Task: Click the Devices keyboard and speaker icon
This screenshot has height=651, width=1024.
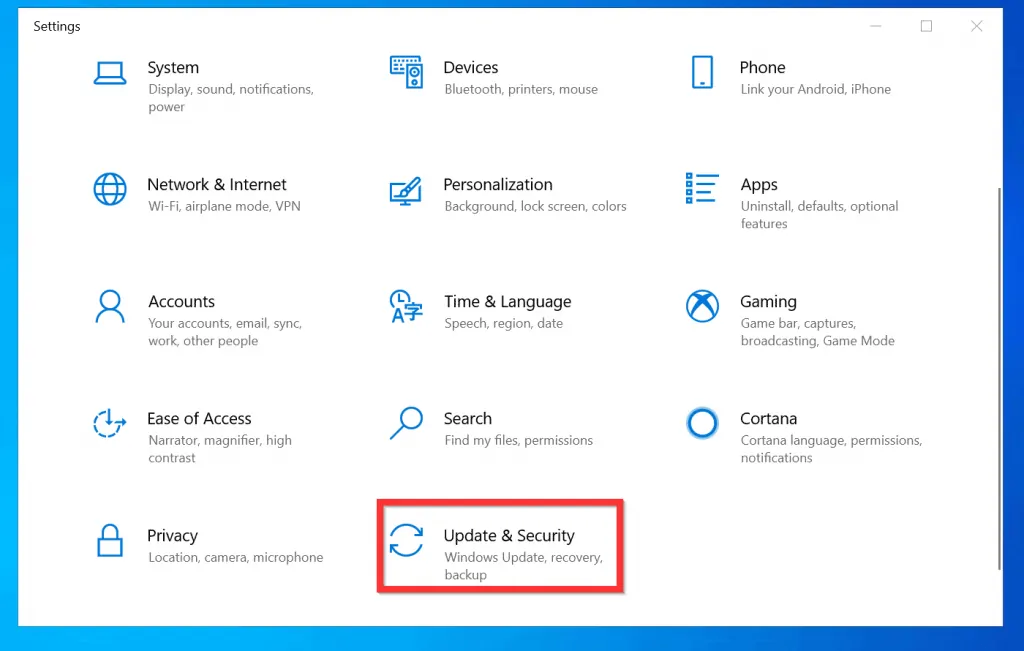Action: pyautogui.click(x=406, y=72)
